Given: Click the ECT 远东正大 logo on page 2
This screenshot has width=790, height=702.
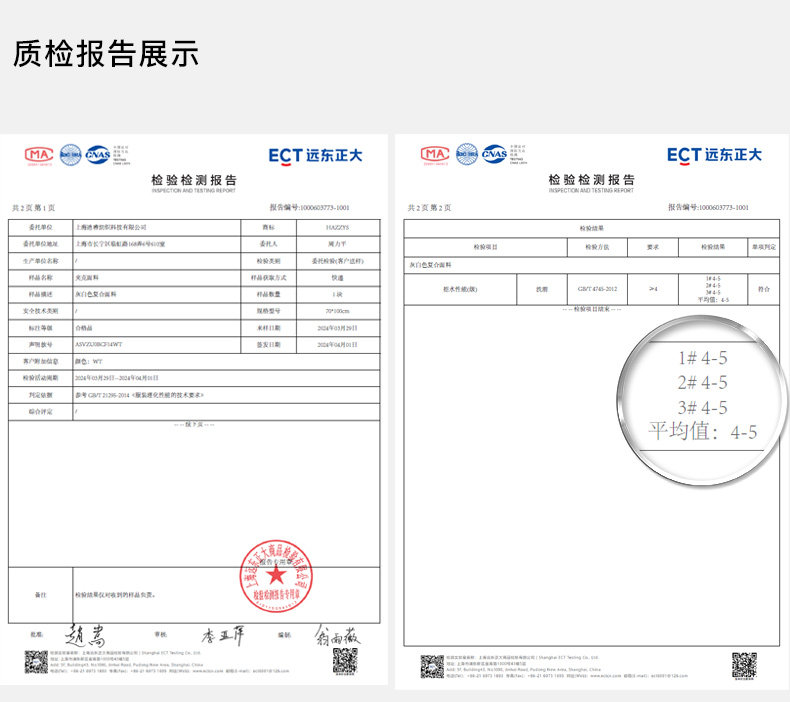Looking at the screenshot, I should [714, 155].
